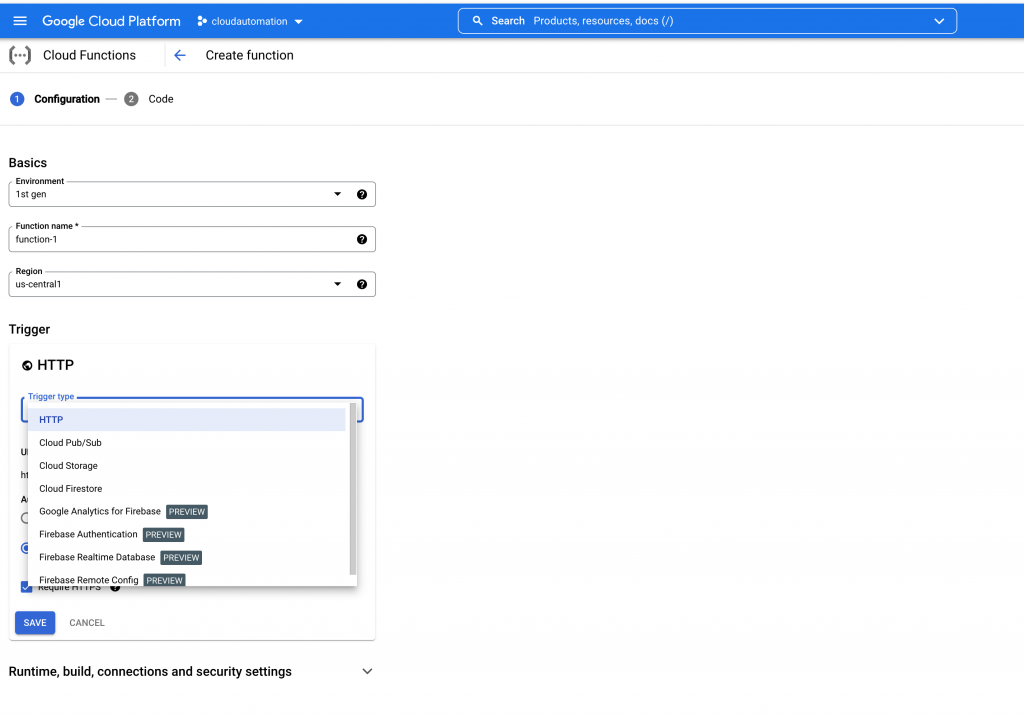This screenshot has width=1024, height=716.
Task: Open the hamburger navigation menu
Action: (x=20, y=21)
